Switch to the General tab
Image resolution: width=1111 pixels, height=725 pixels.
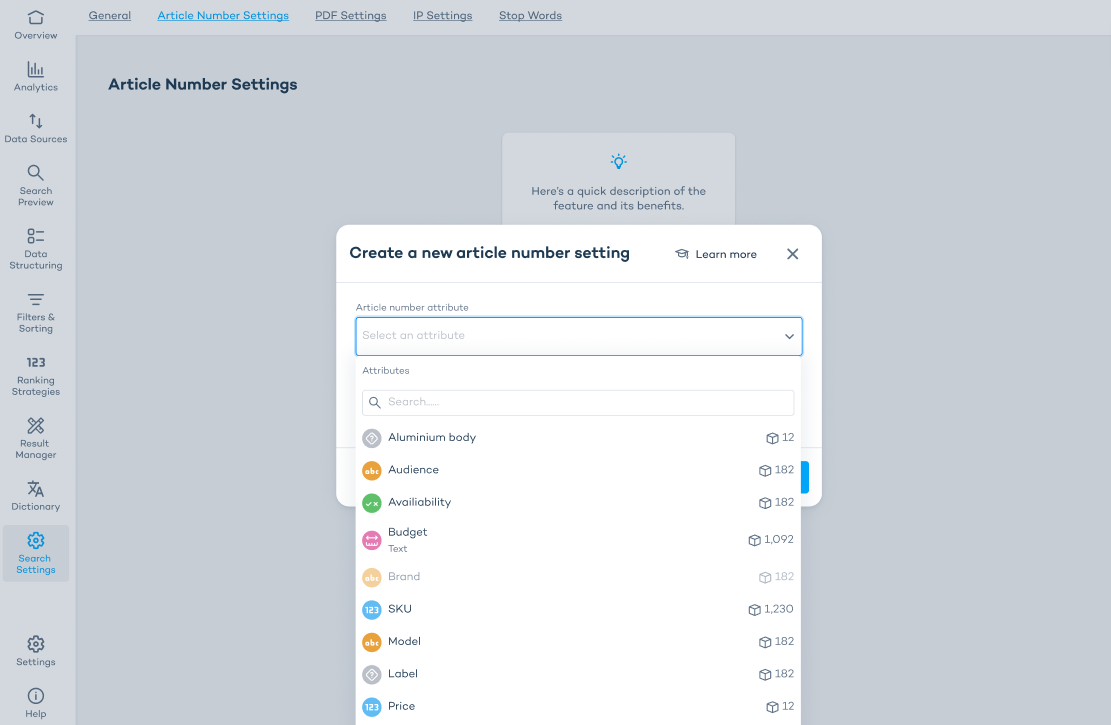pyautogui.click(x=110, y=16)
